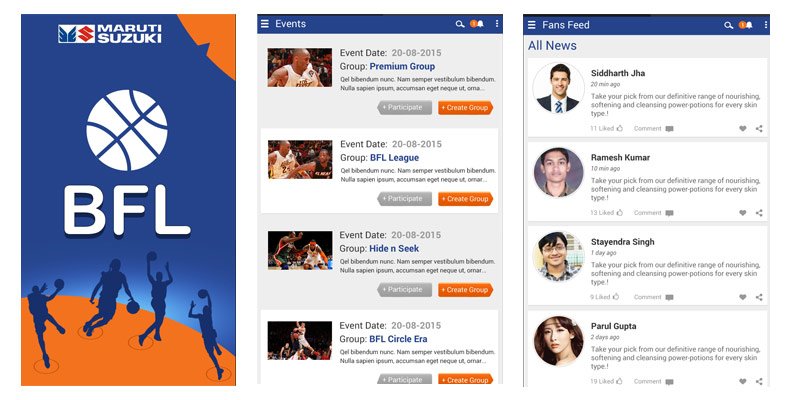Tap the search icon in Events header
The image size is (800, 400).
[x=460, y=24]
